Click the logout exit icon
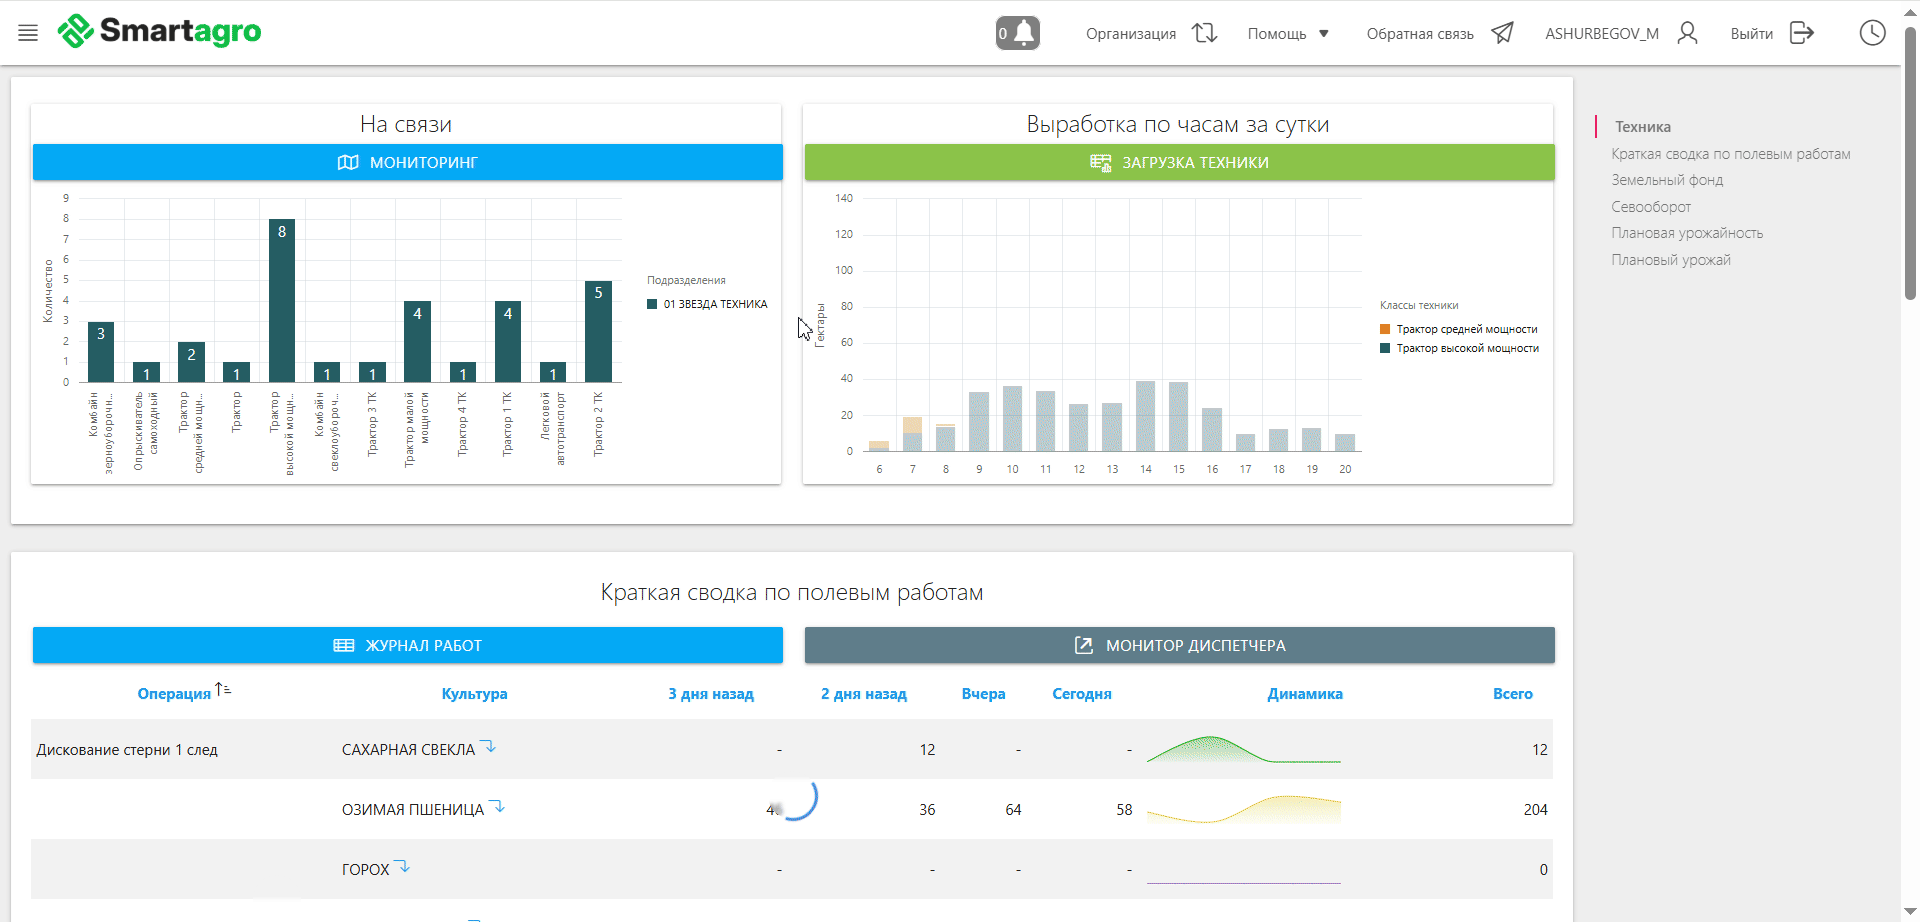The width and height of the screenshot is (1920, 922). [x=1801, y=33]
